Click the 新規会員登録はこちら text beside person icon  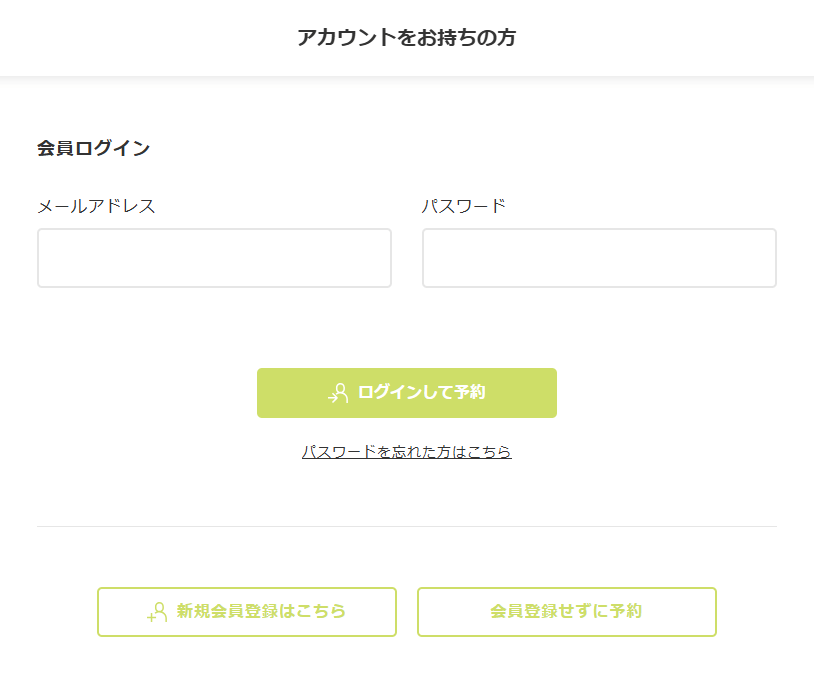pyautogui.click(x=261, y=612)
